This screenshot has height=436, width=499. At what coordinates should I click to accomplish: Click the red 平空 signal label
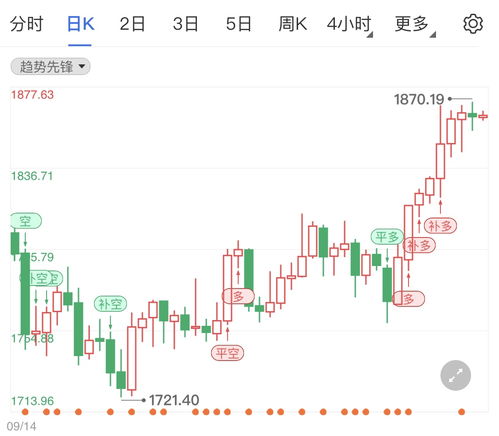(227, 353)
